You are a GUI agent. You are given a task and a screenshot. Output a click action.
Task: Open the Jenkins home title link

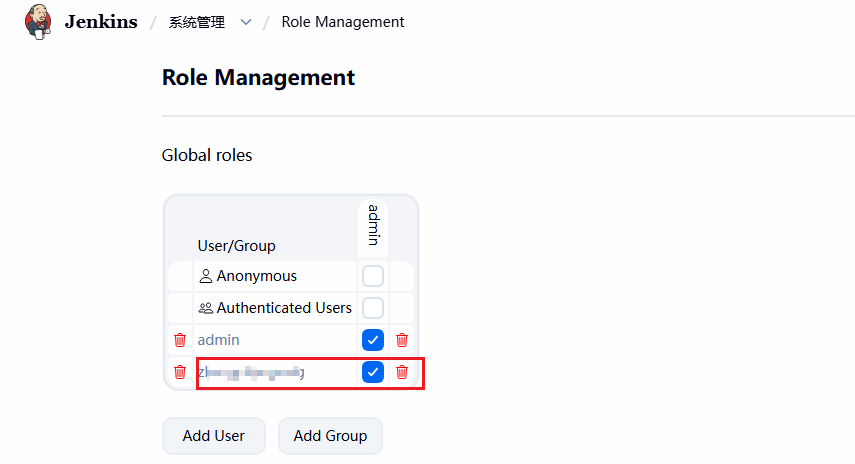point(101,22)
